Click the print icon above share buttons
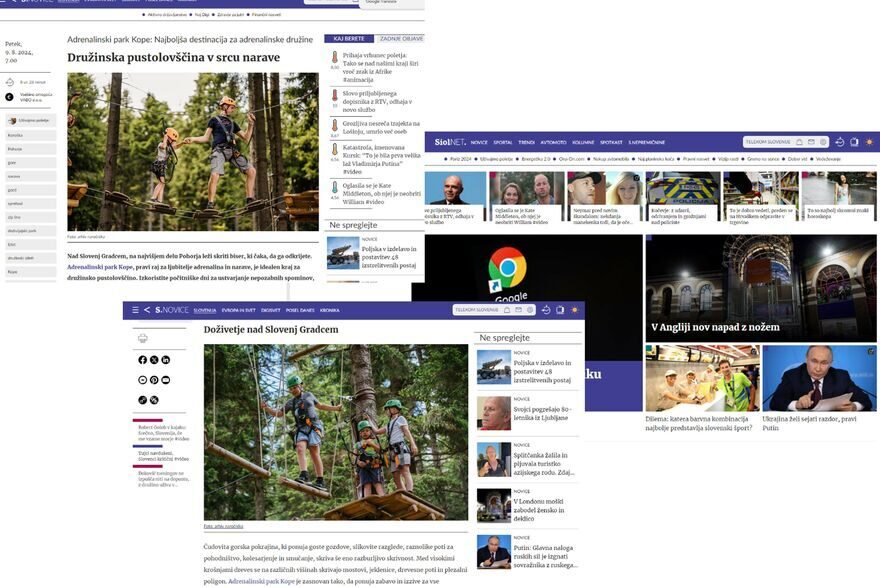The height and width of the screenshot is (587, 880). pyautogui.click(x=143, y=338)
